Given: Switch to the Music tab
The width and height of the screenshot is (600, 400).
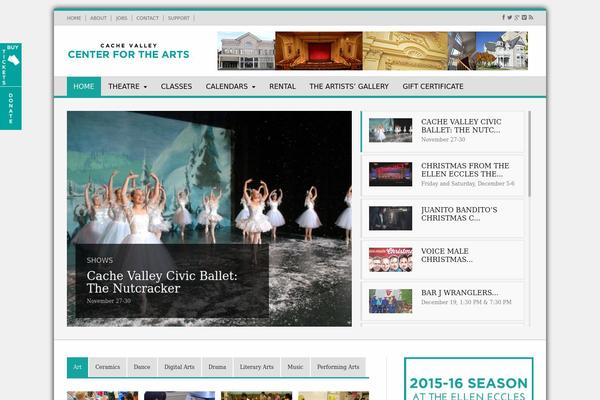Looking at the screenshot, I should click(x=295, y=367).
